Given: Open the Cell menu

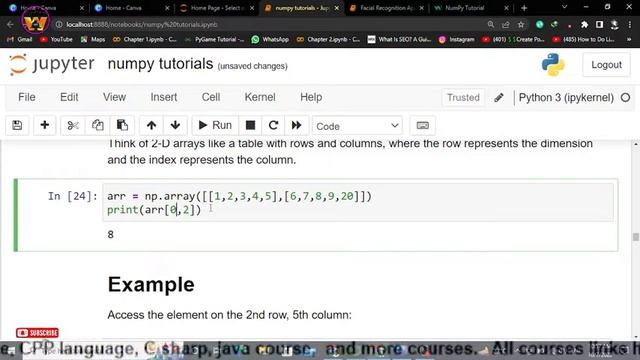Looking at the screenshot, I should pos(211,97).
